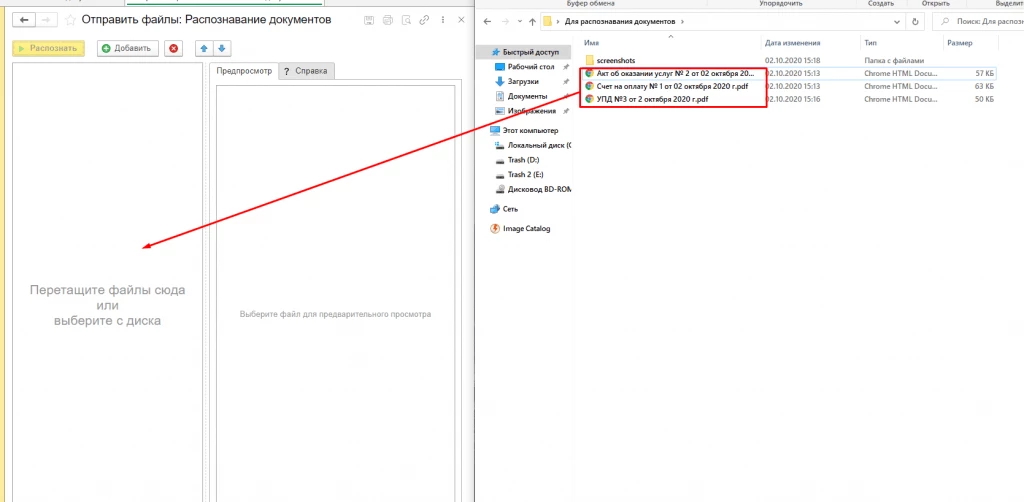Open Документы in navigation pane
This screenshot has height=502, width=1024.
(528, 96)
